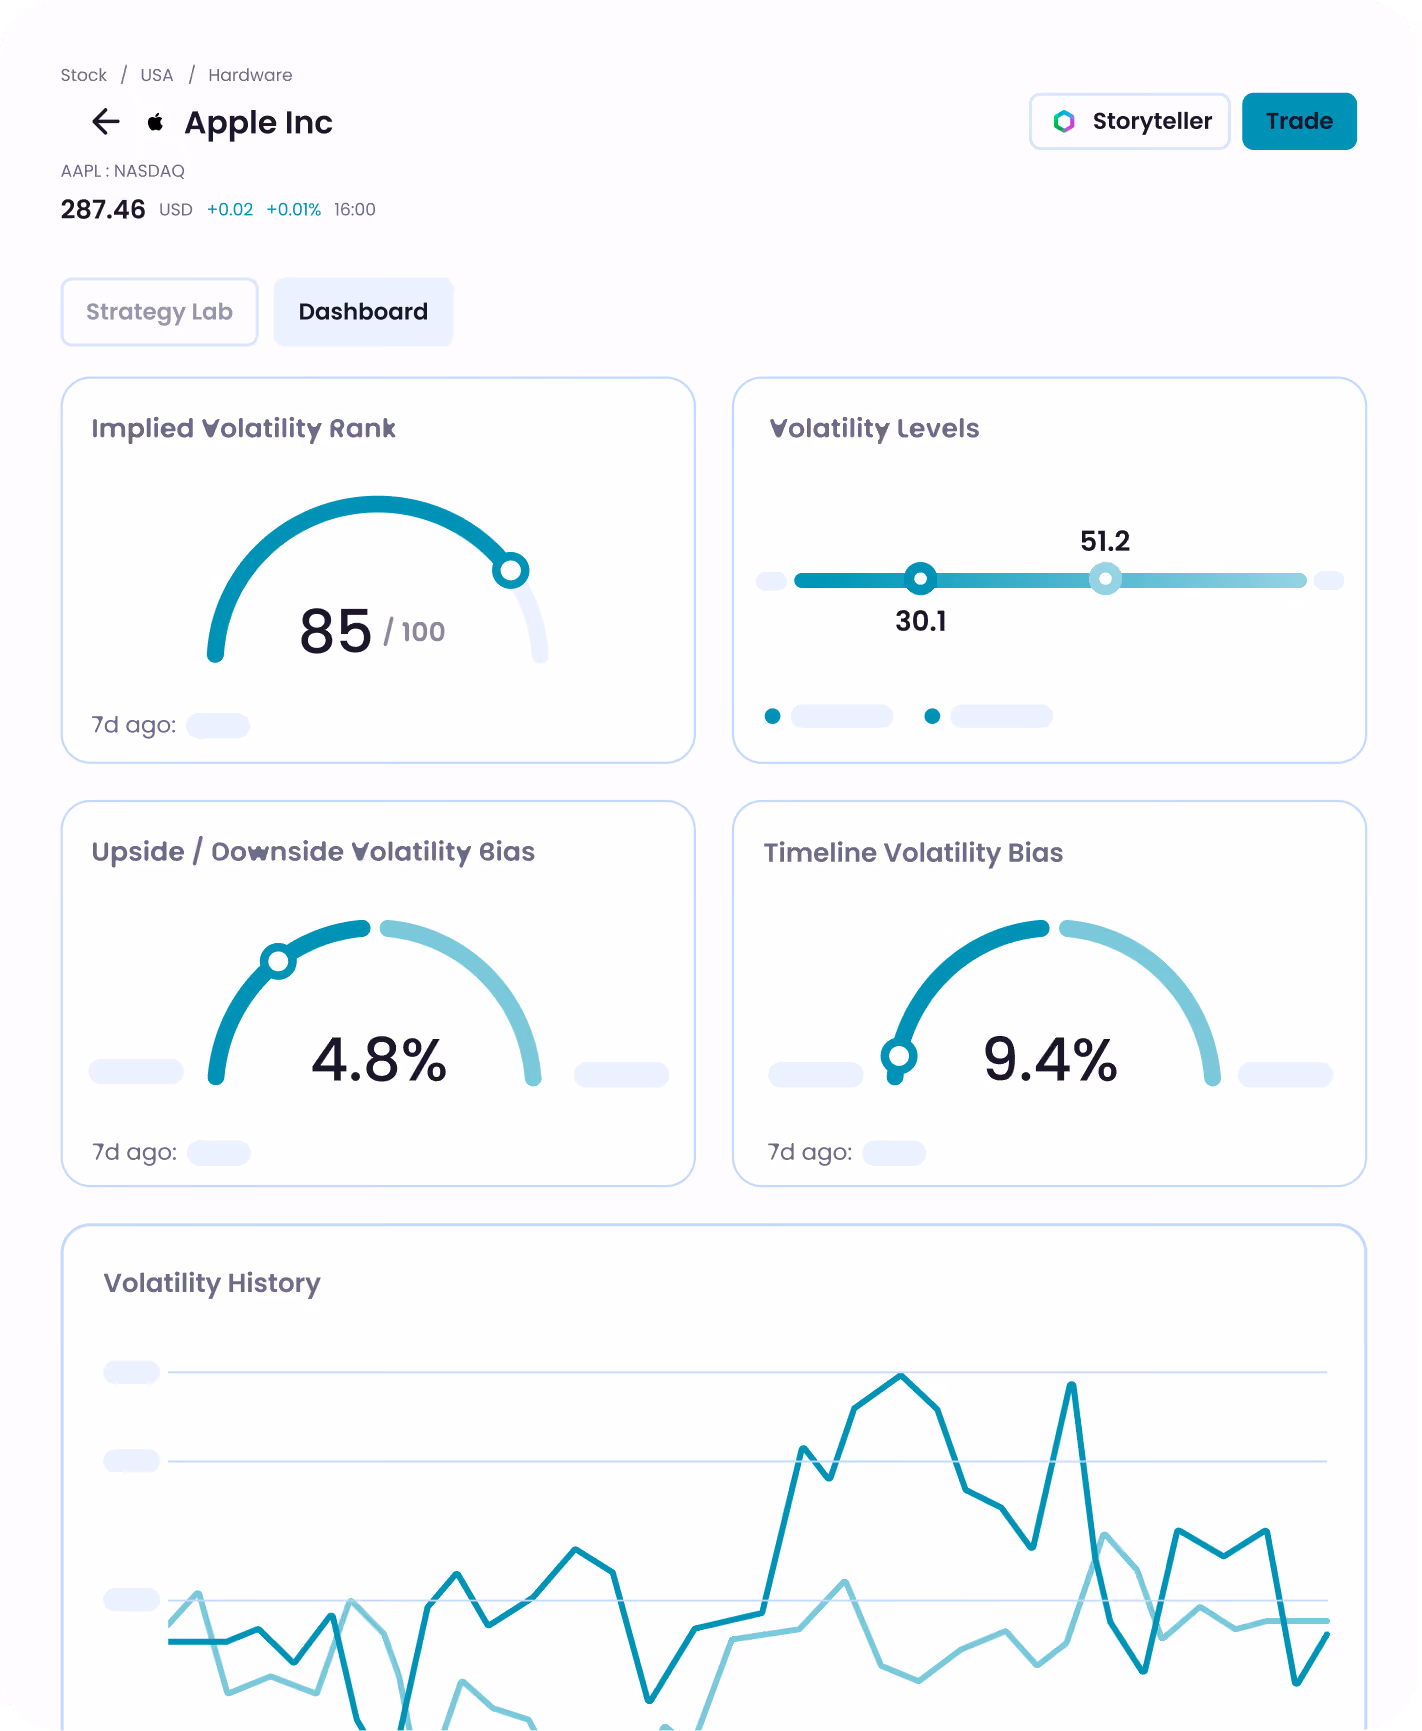
Task: Click 7d ago label in Timeline Volatility Bias
Action: [x=810, y=1152]
